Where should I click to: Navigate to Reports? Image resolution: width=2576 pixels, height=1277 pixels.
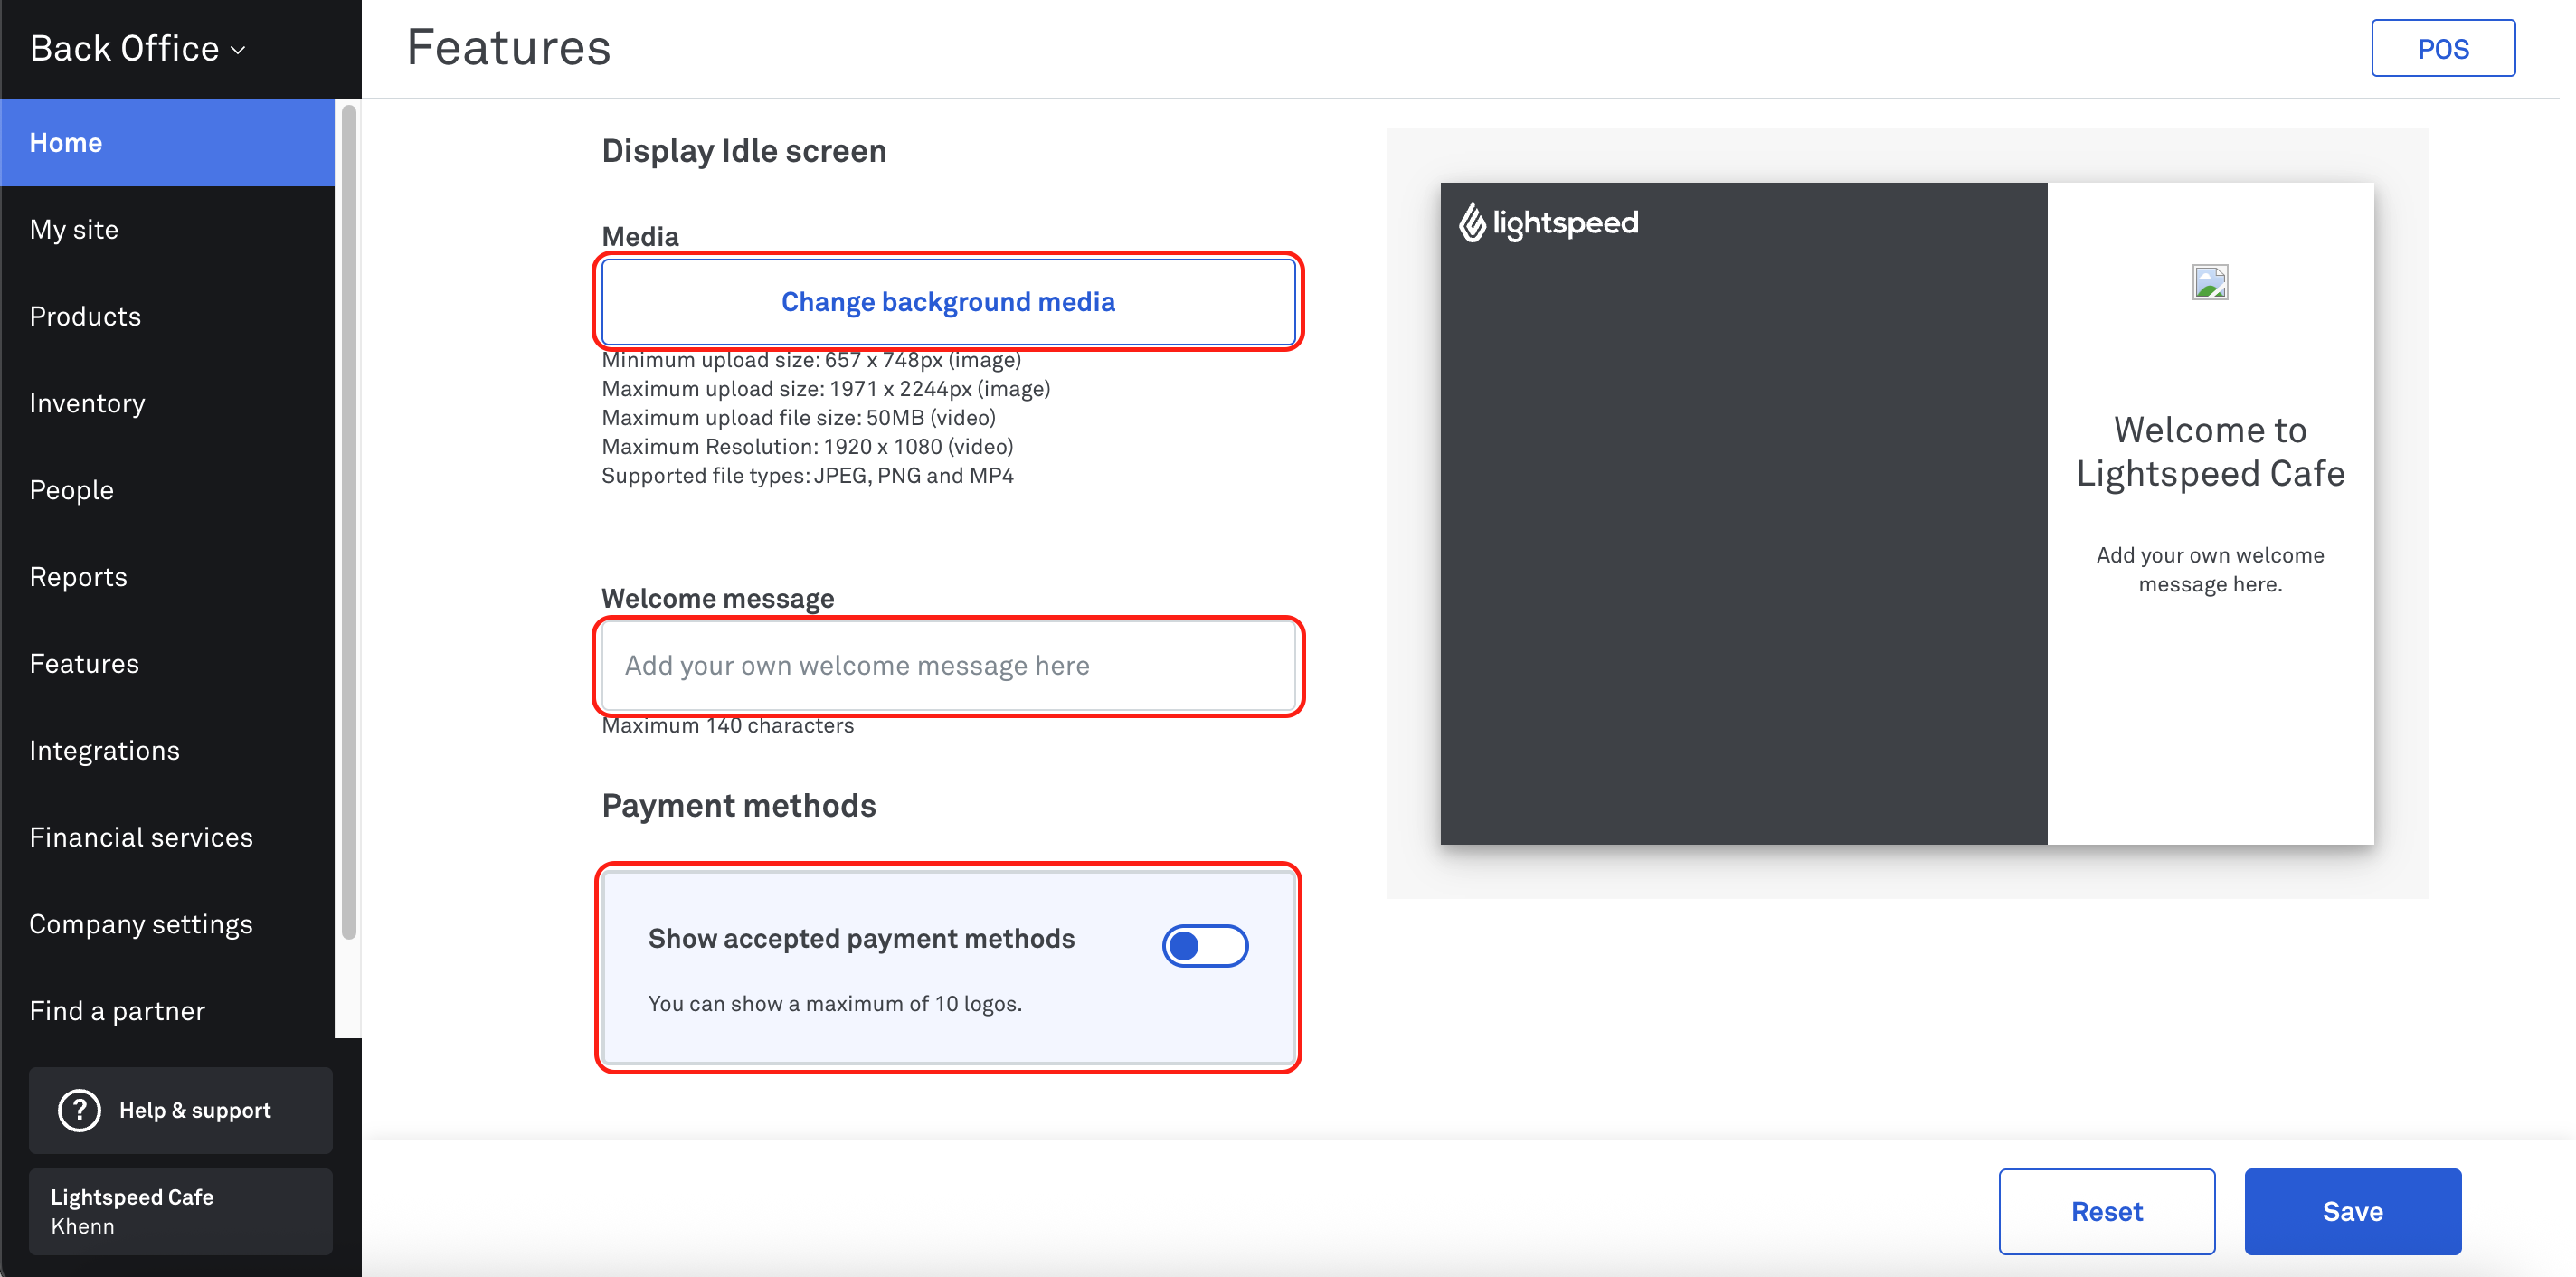point(167,577)
